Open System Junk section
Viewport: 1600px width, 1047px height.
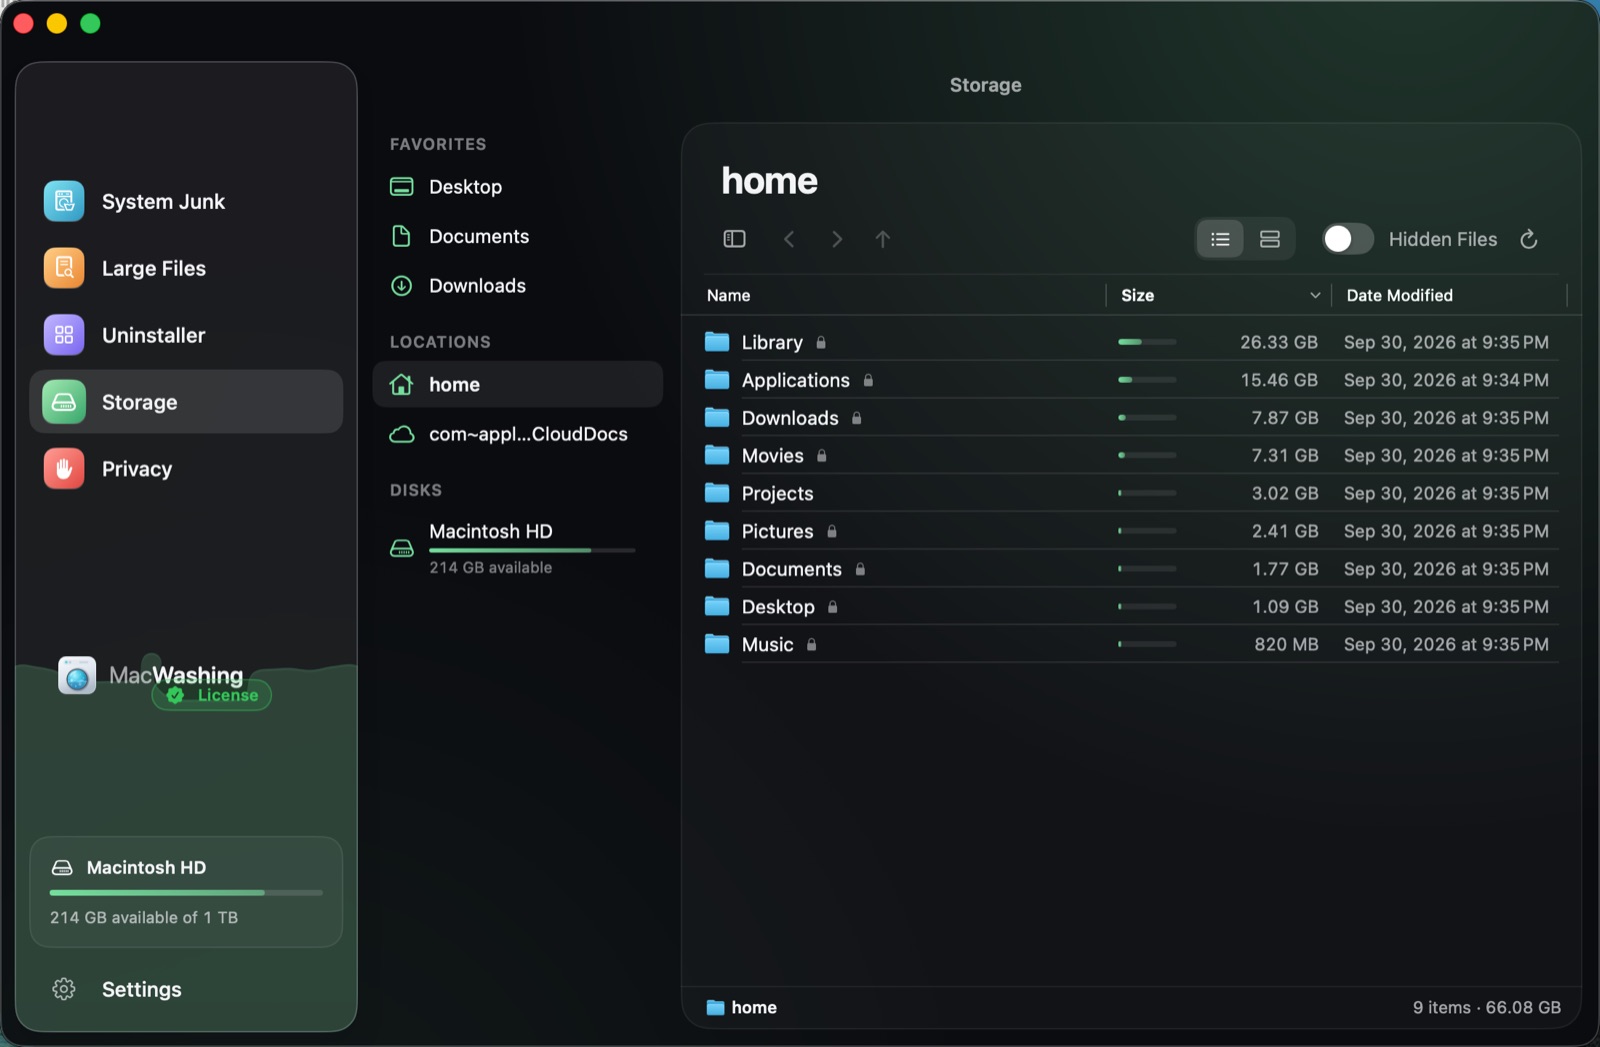186,201
